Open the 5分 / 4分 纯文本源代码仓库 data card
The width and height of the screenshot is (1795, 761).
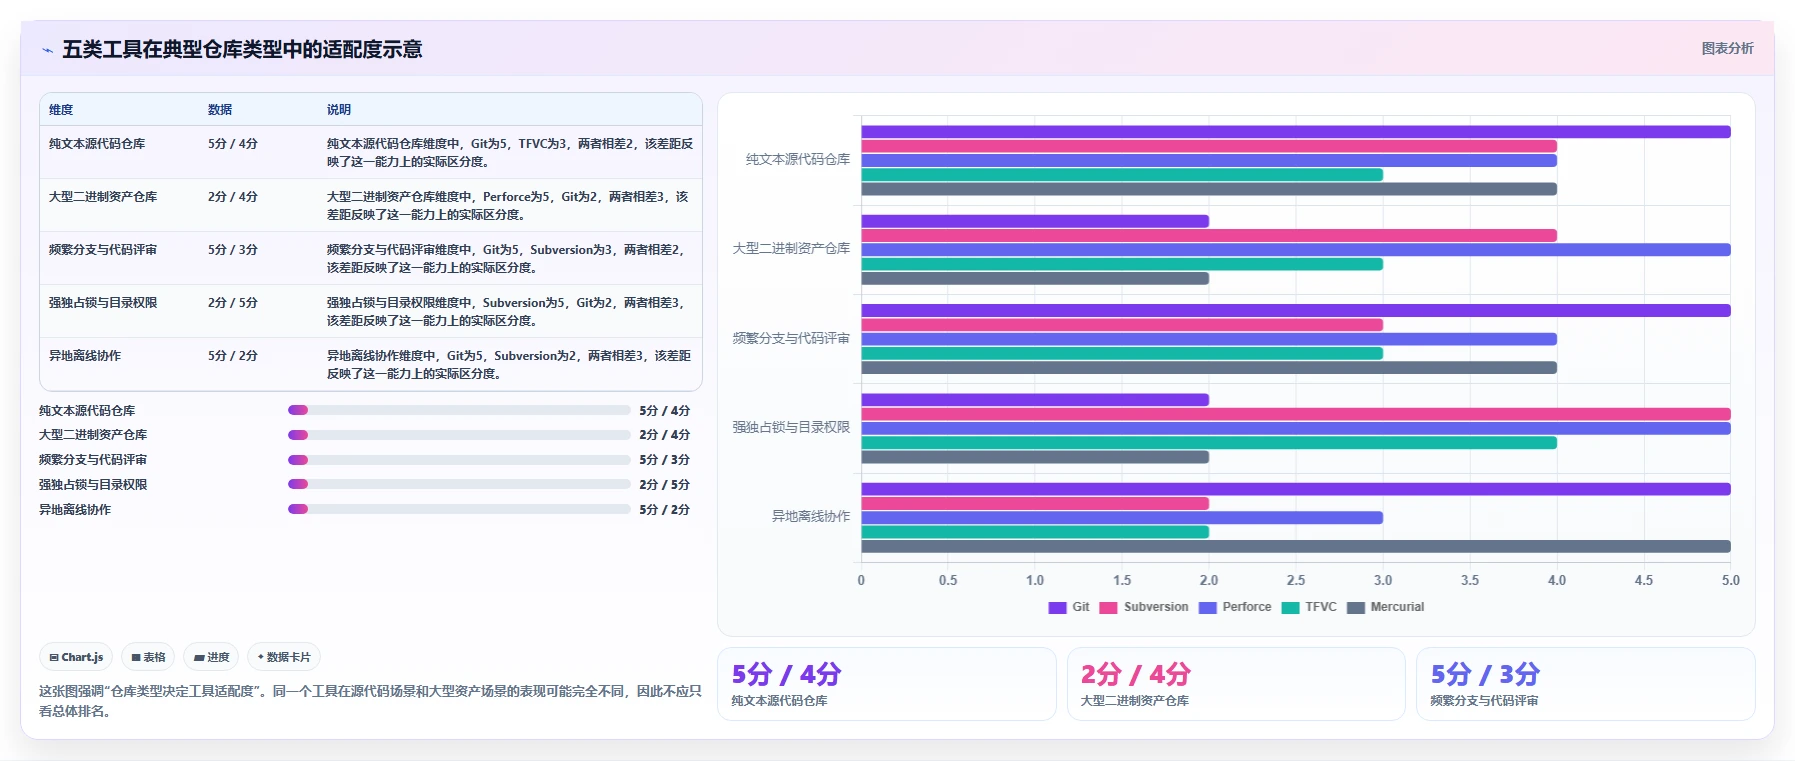886,684
